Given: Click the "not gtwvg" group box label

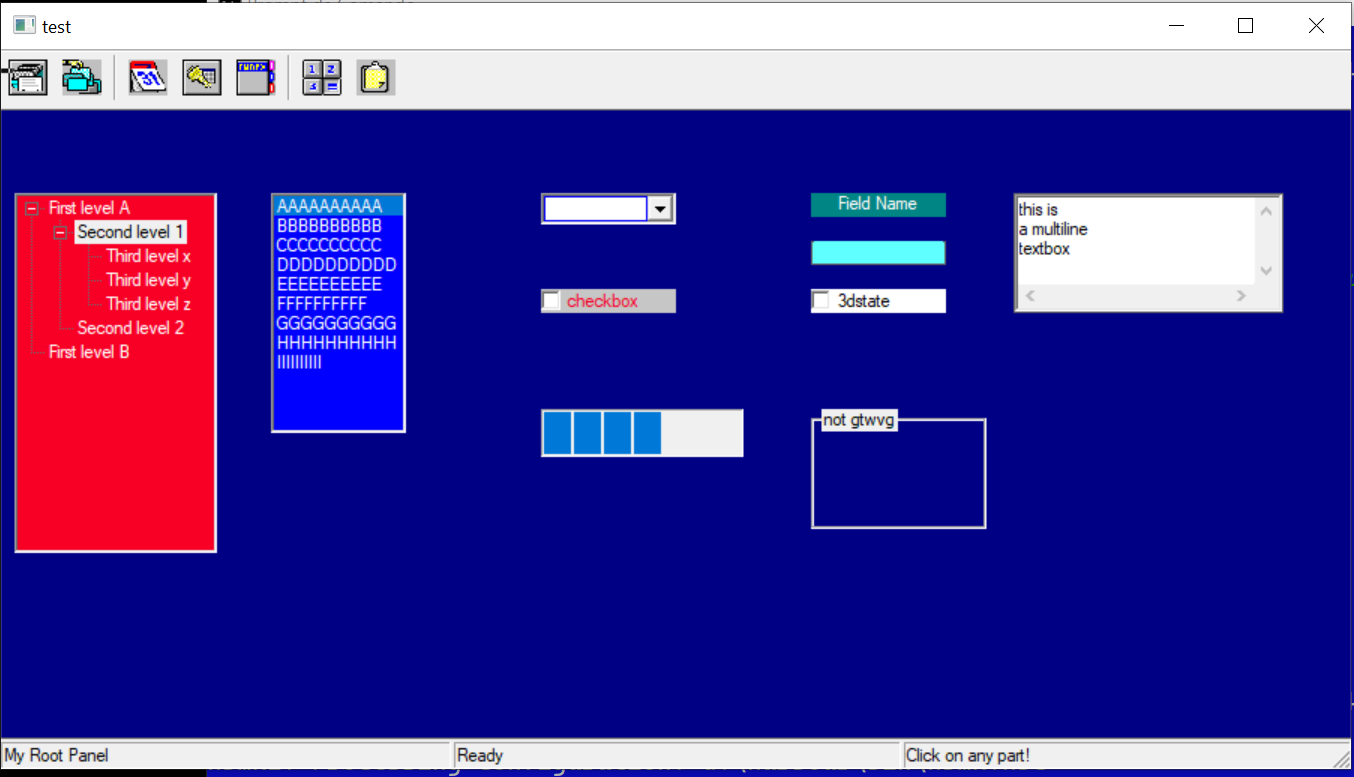Looking at the screenshot, I should (859, 420).
